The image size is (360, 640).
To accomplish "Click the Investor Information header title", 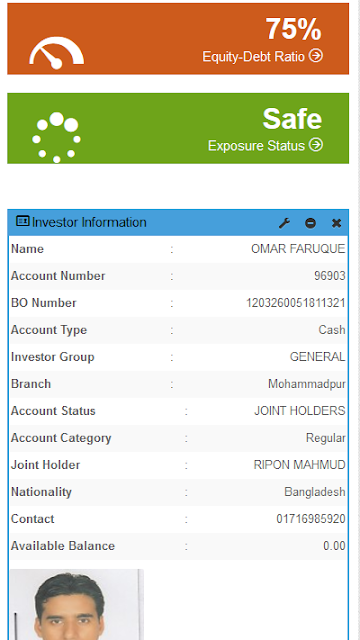I will (89, 222).
